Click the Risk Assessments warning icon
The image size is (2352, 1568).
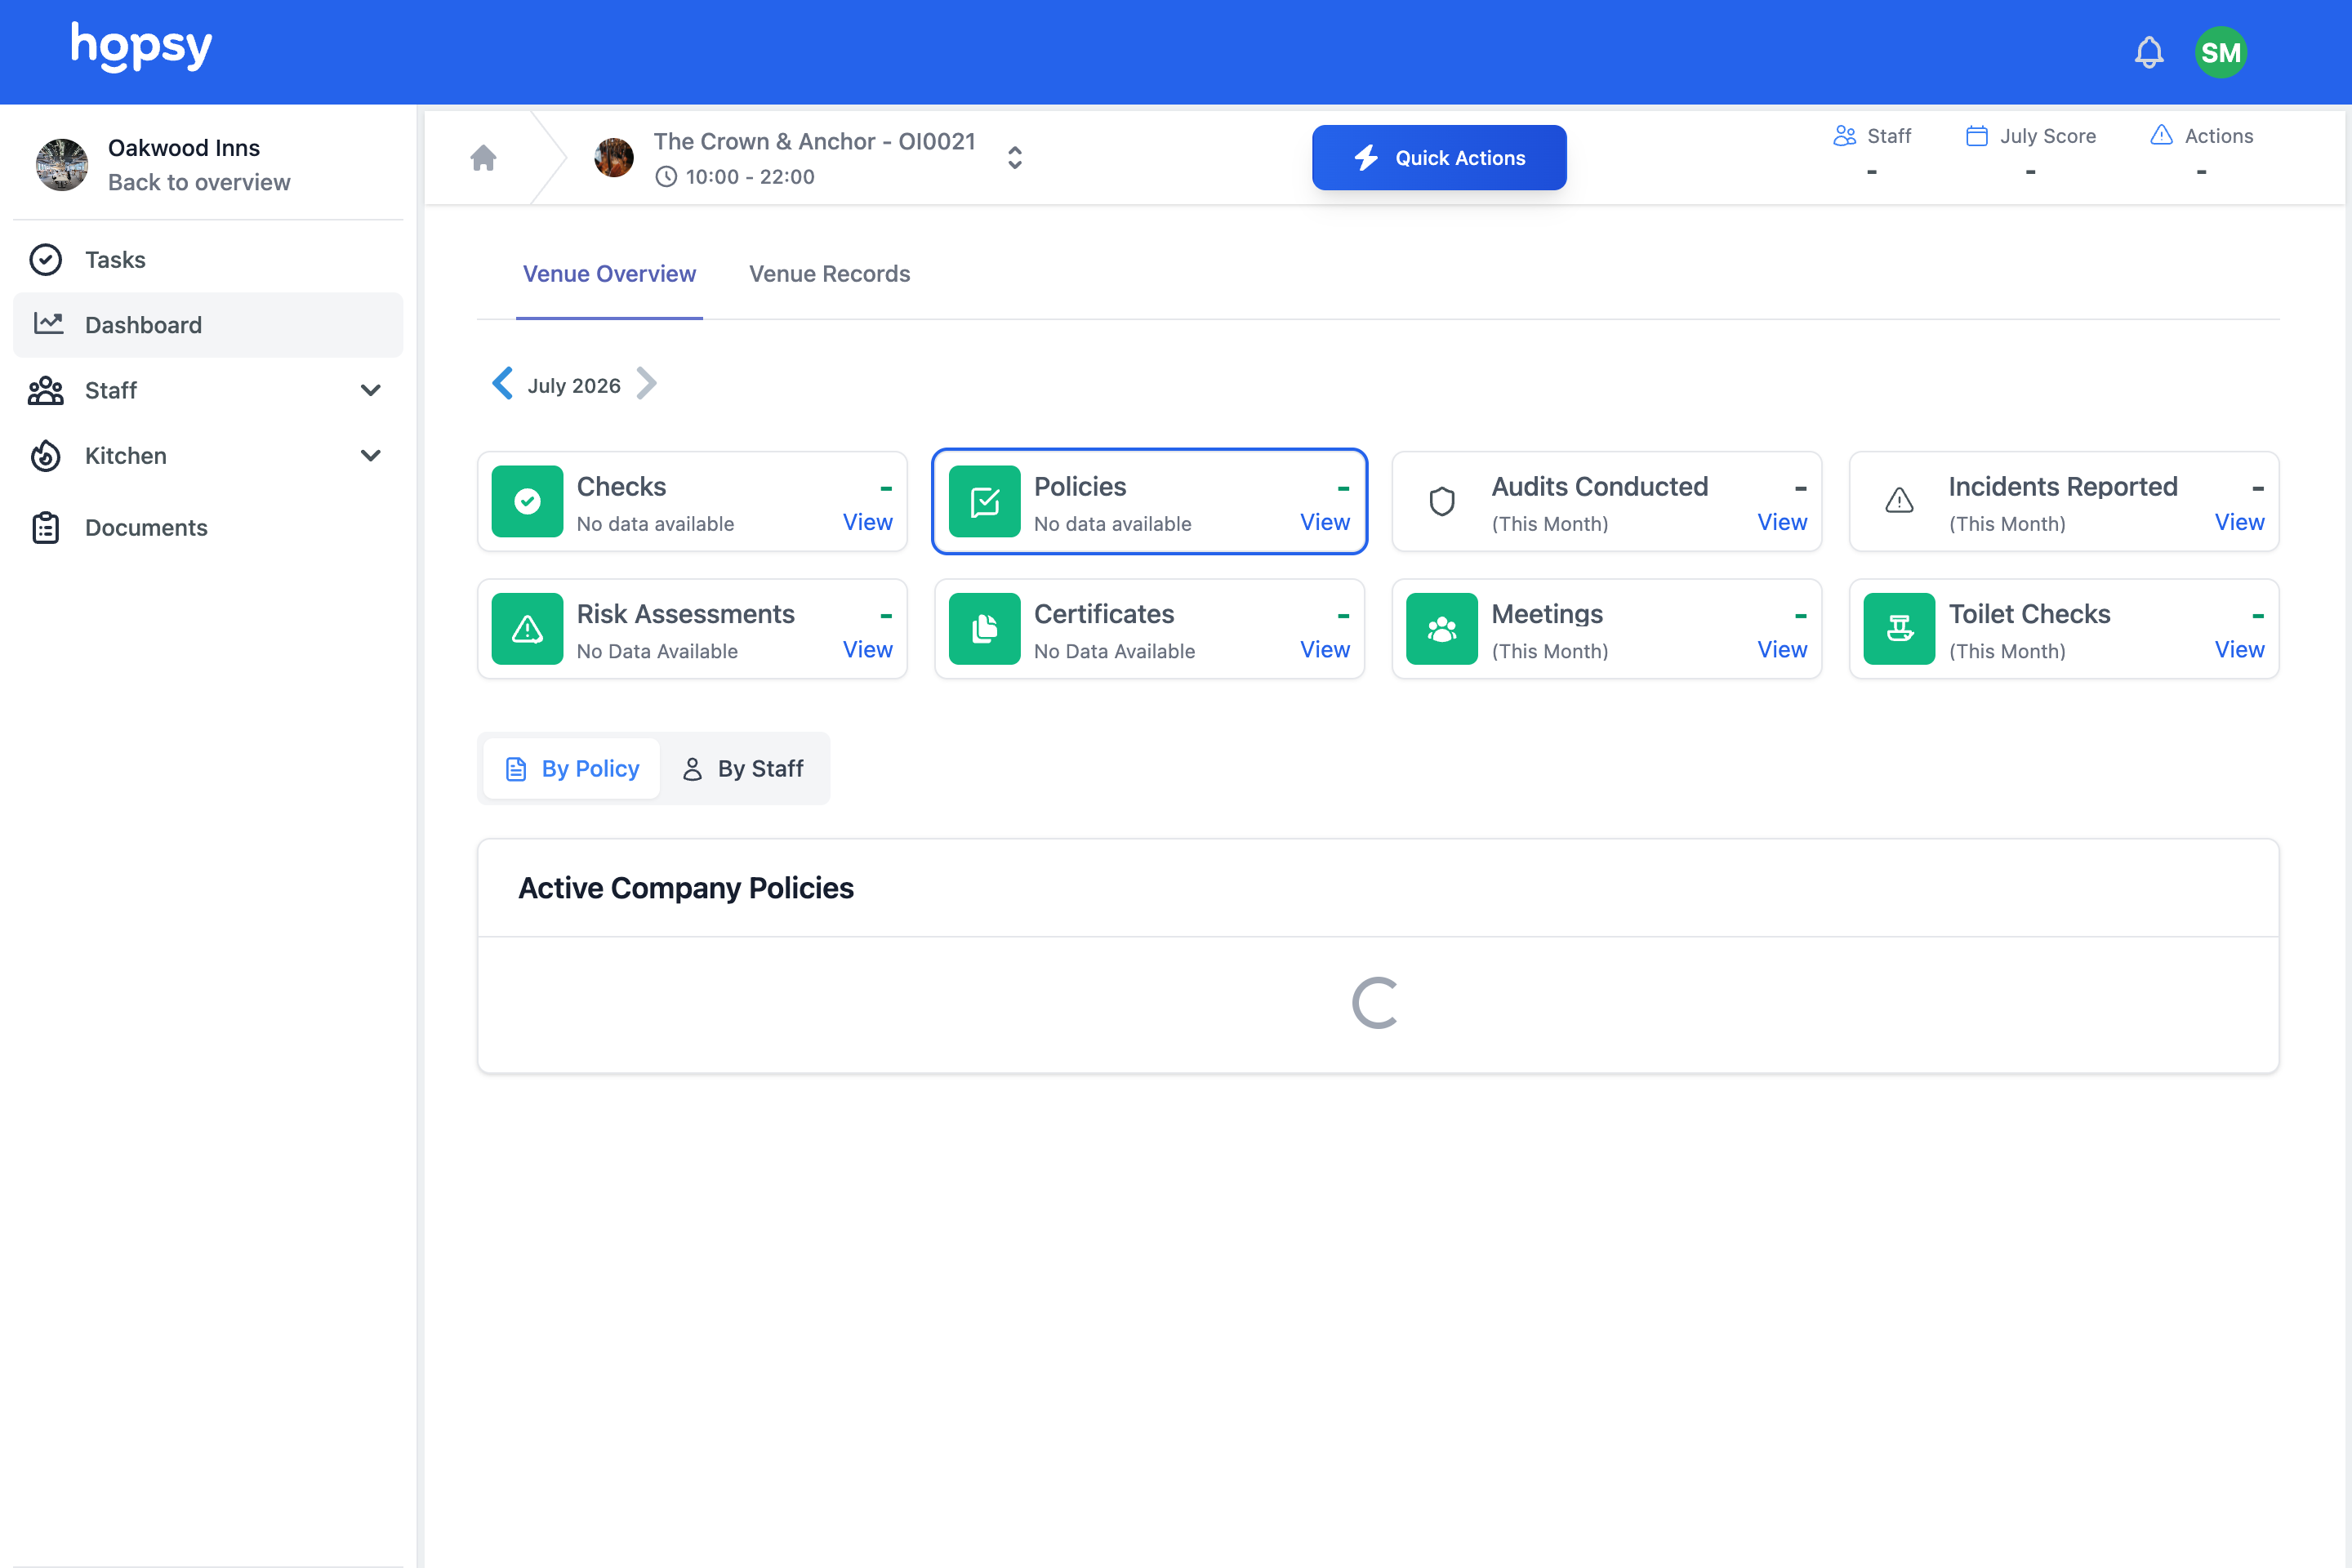coord(527,629)
